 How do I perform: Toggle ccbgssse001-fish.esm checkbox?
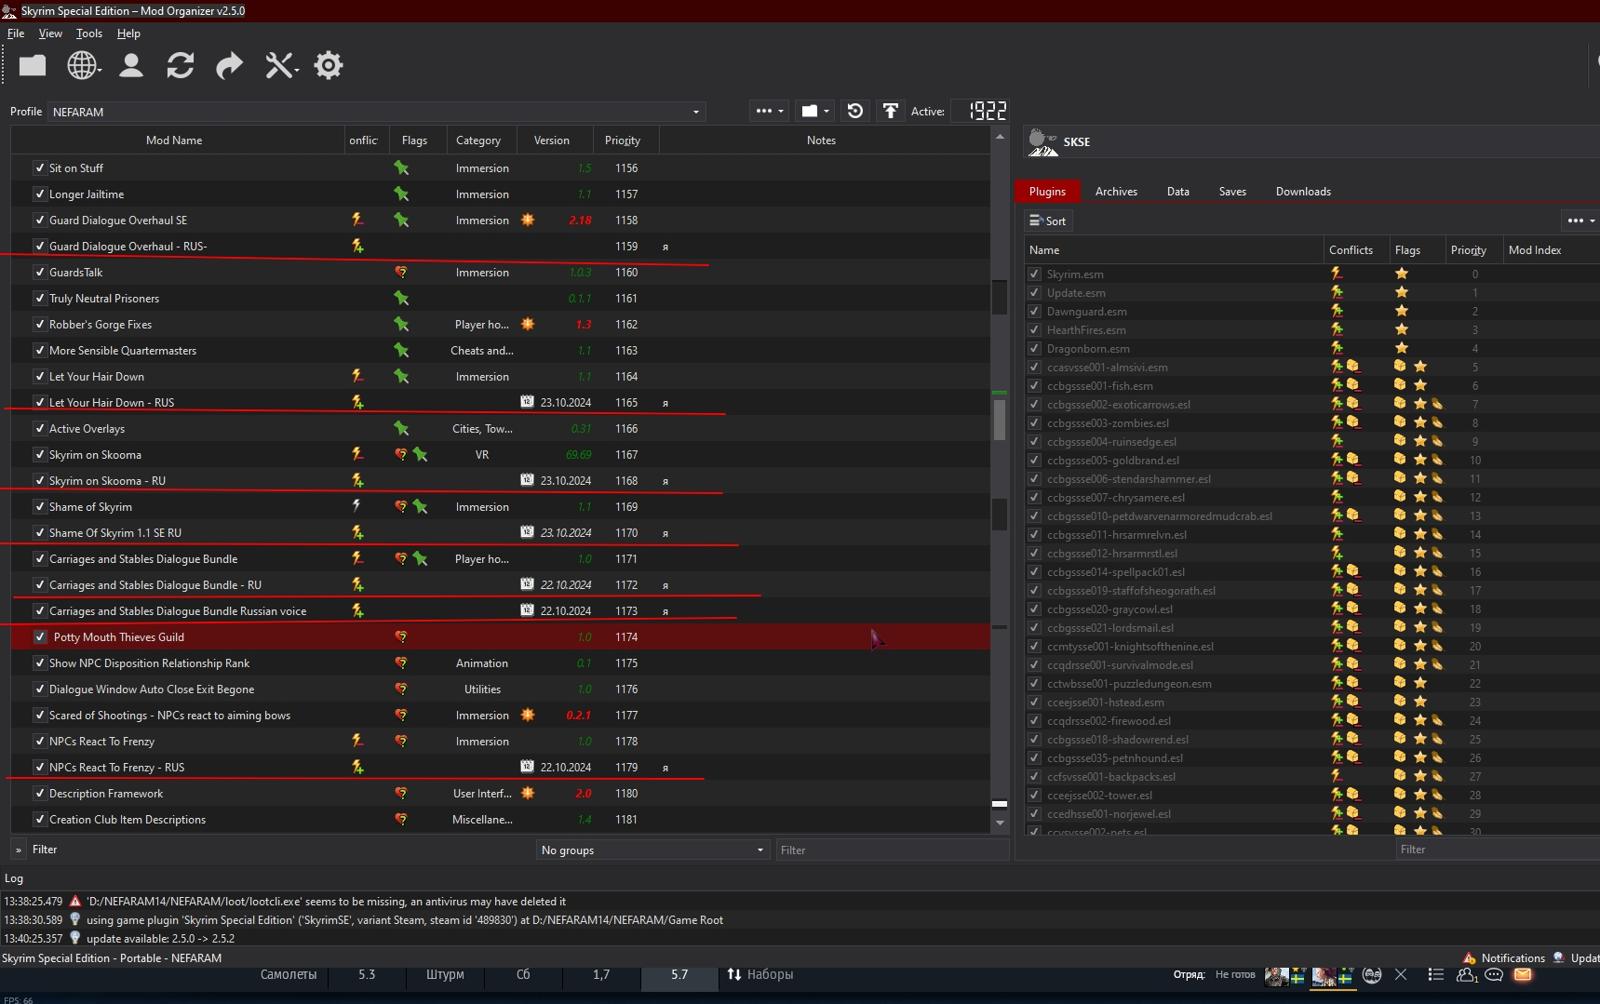tap(1034, 386)
